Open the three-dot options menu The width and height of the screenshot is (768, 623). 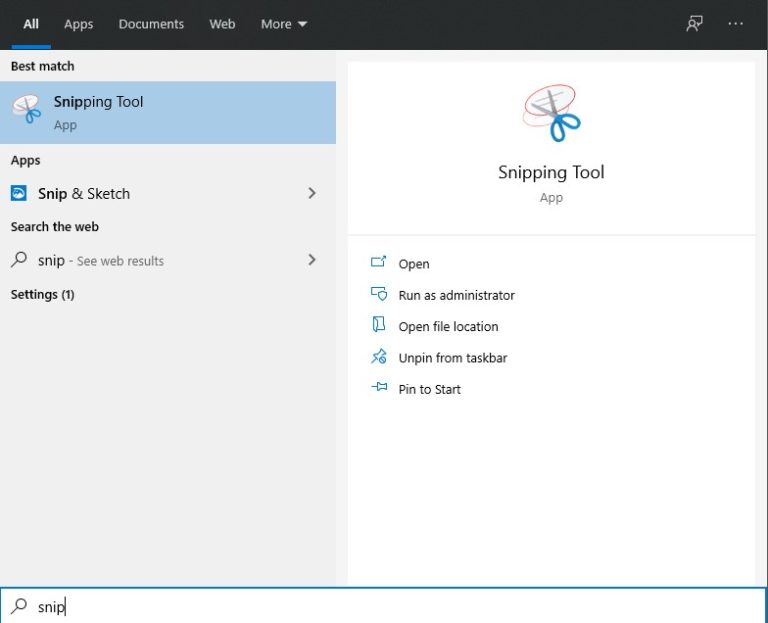click(736, 24)
